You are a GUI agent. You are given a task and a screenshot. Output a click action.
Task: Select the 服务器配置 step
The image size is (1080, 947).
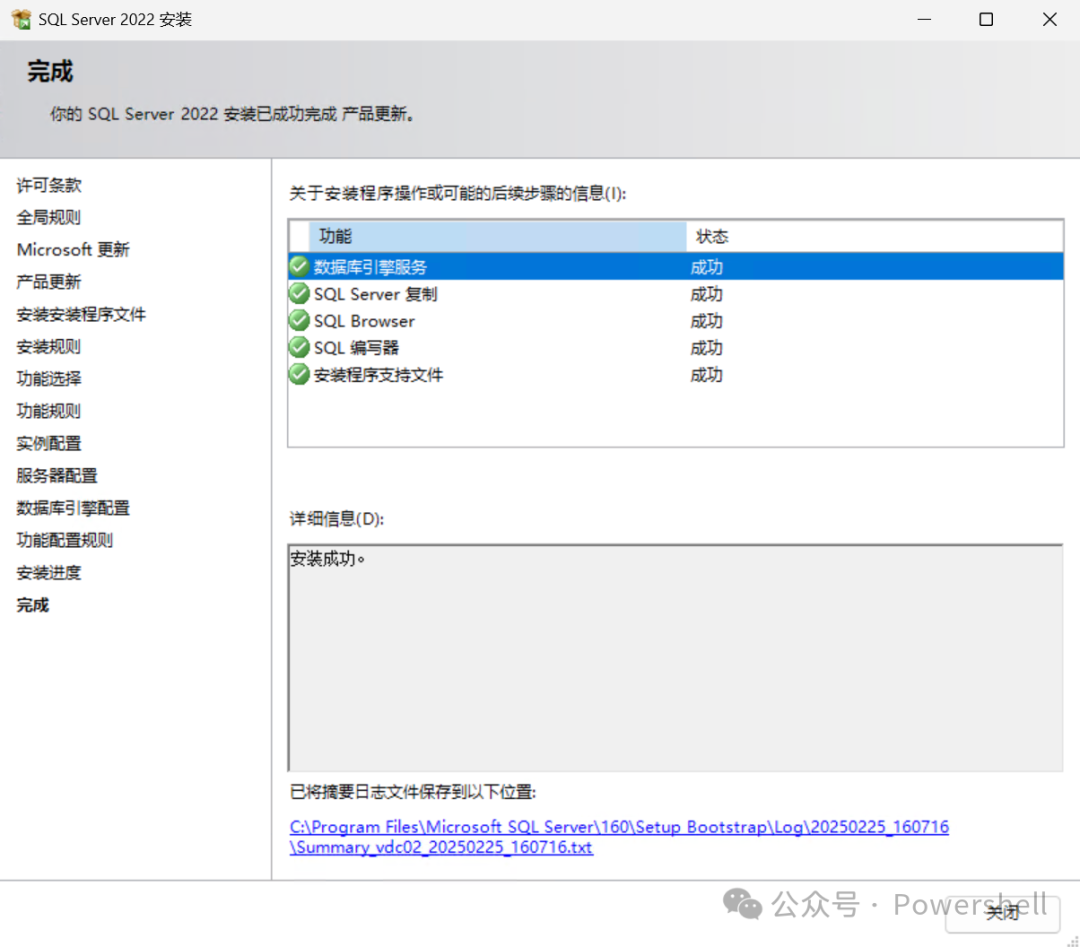57,475
